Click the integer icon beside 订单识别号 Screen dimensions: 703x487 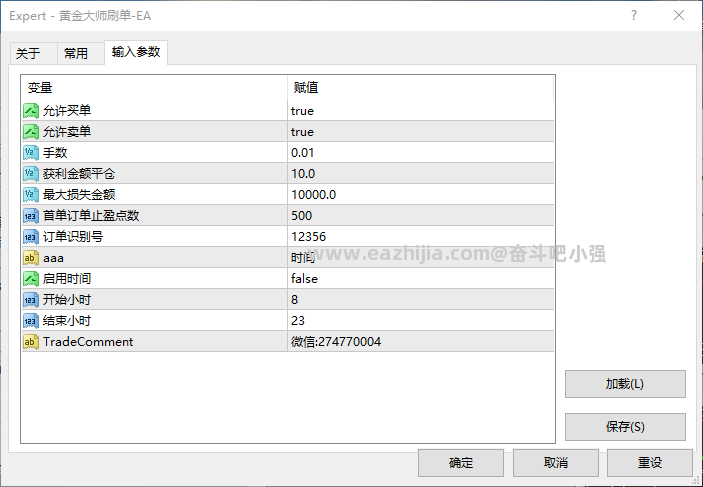click(x=31, y=237)
